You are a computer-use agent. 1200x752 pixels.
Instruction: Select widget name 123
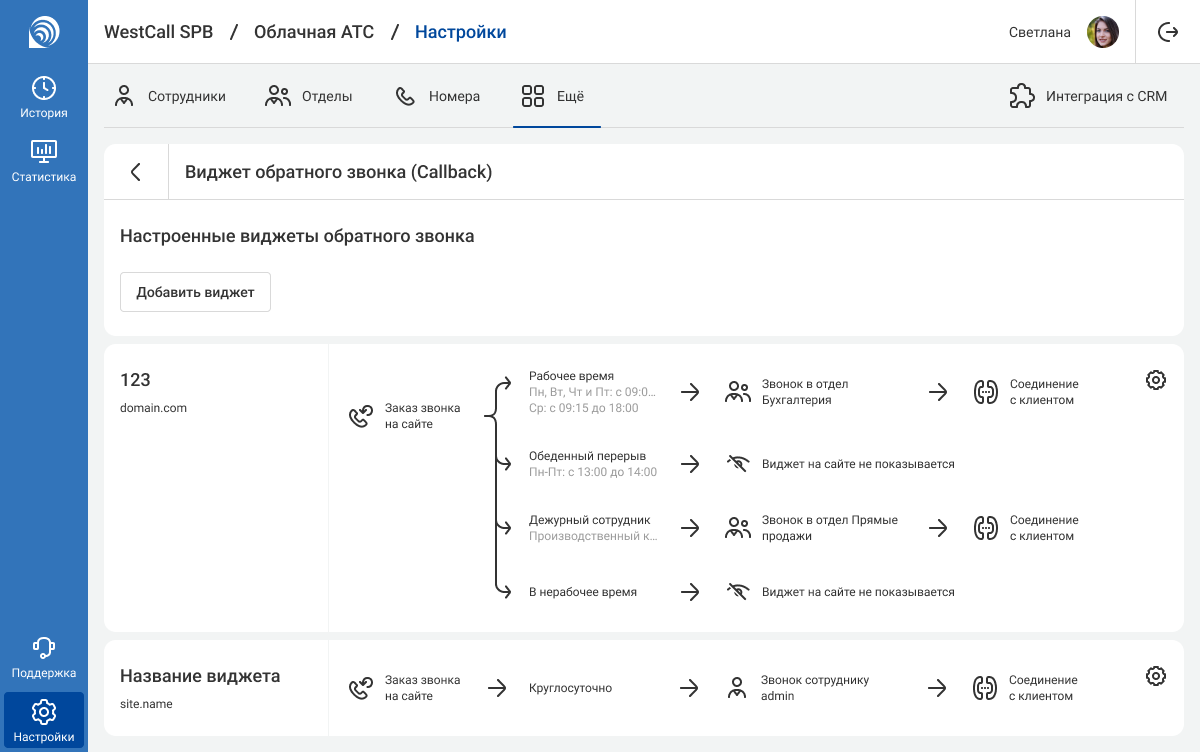[x=135, y=380]
